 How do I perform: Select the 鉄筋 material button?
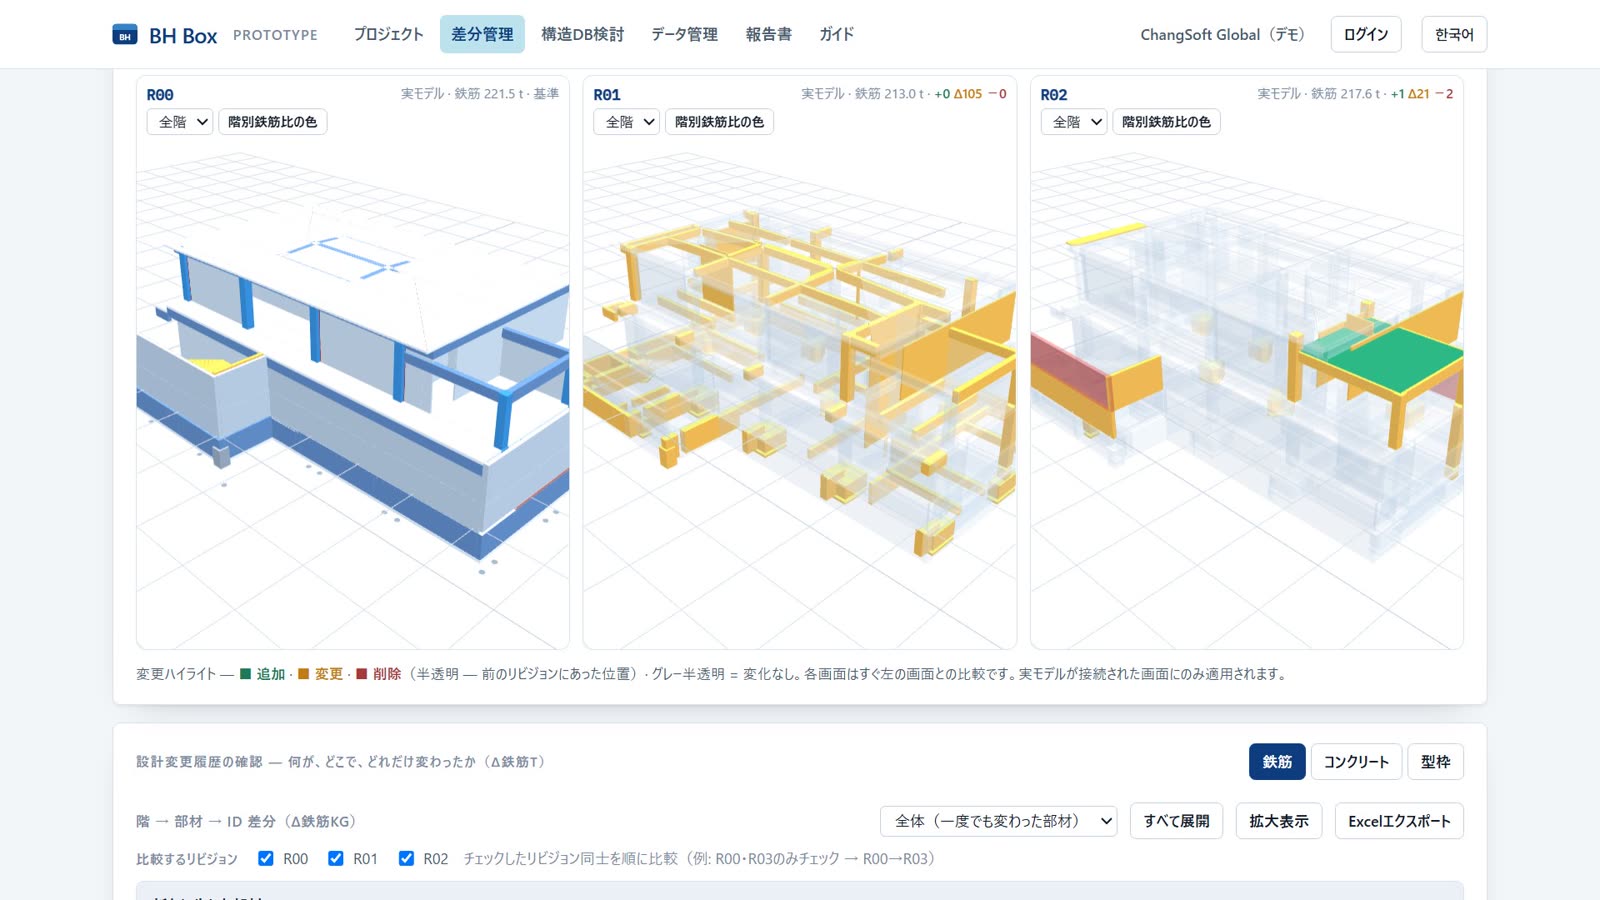coord(1277,762)
